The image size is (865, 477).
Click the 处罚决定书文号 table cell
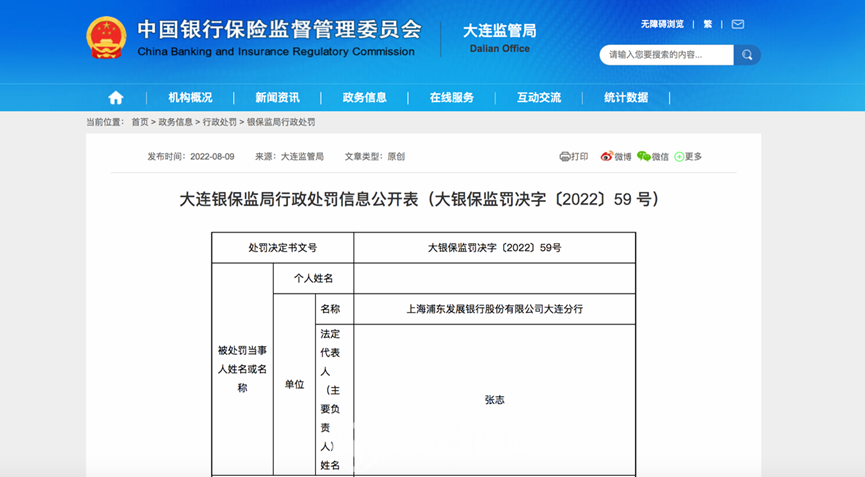click(x=282, y=248)
